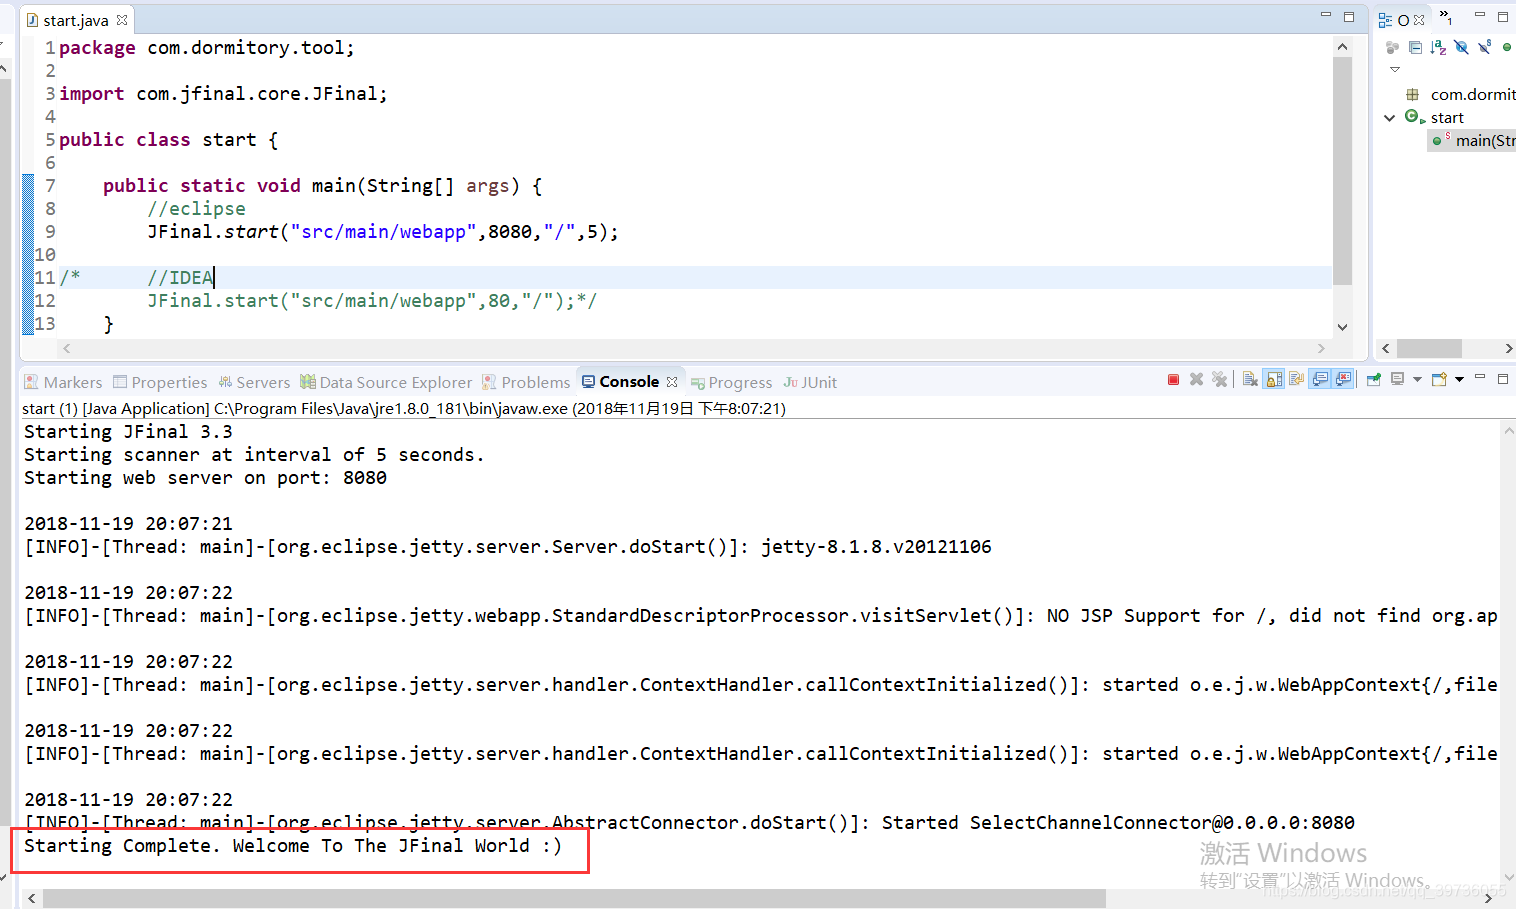Open the Data Source Explorer tab
This screenshot has height=909, width=1516.
pyautogui.click(x=386, y=382)
